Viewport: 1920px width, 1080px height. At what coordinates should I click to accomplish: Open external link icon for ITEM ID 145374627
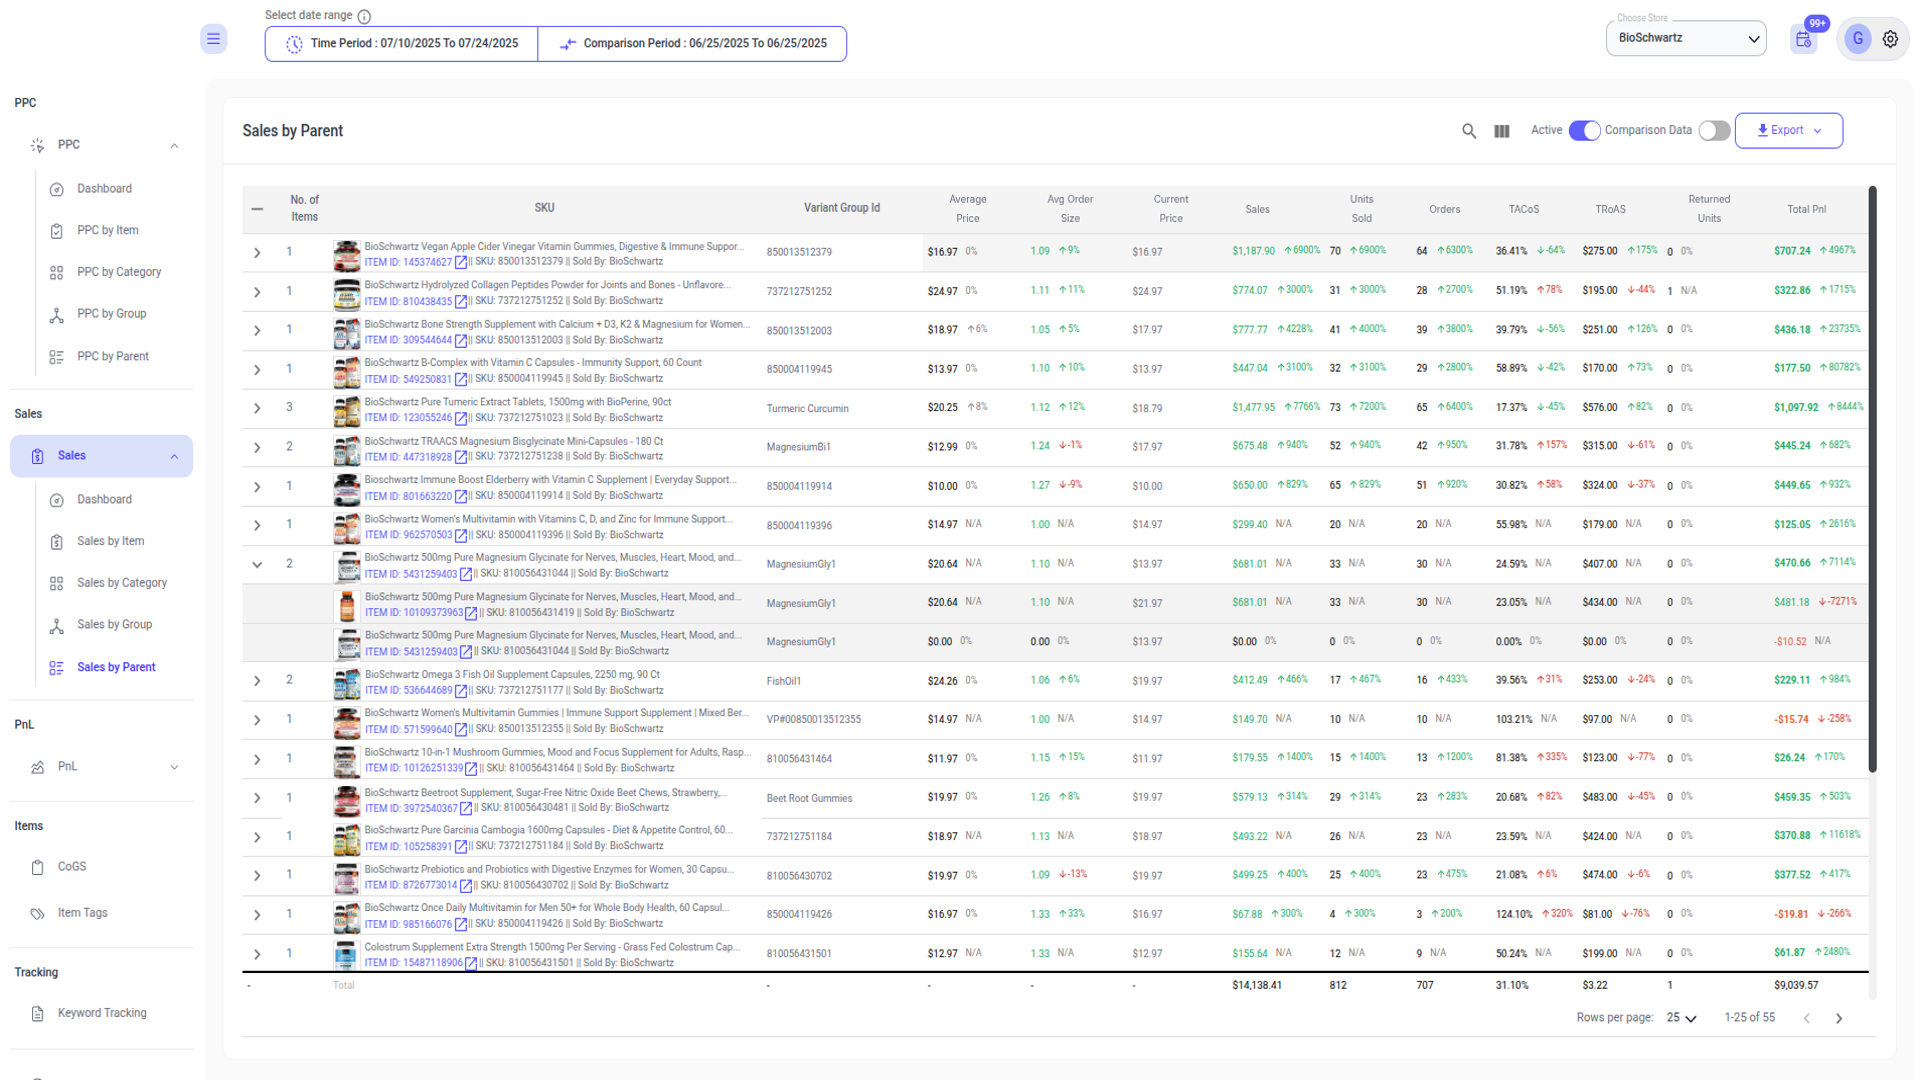(x=461, y=263)
